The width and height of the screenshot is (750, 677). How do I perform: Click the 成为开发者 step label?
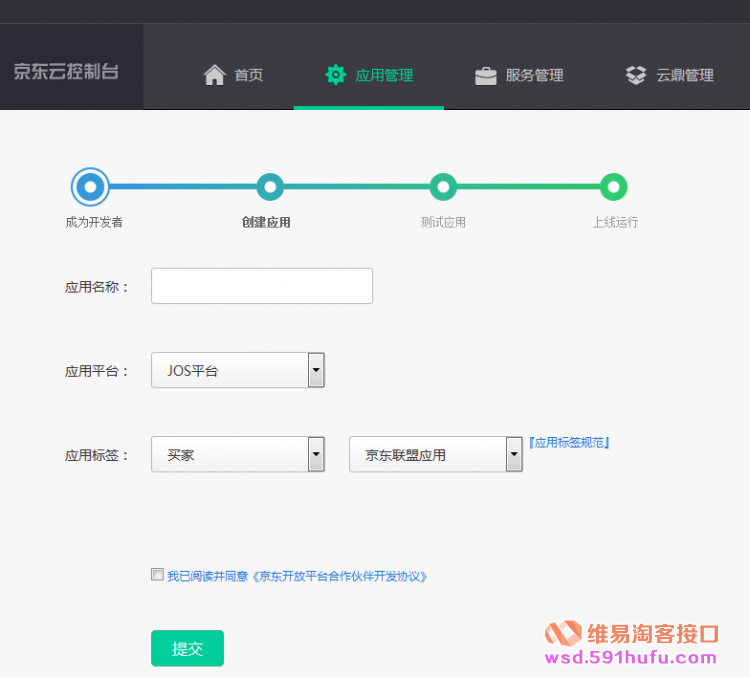coord(94,222)
